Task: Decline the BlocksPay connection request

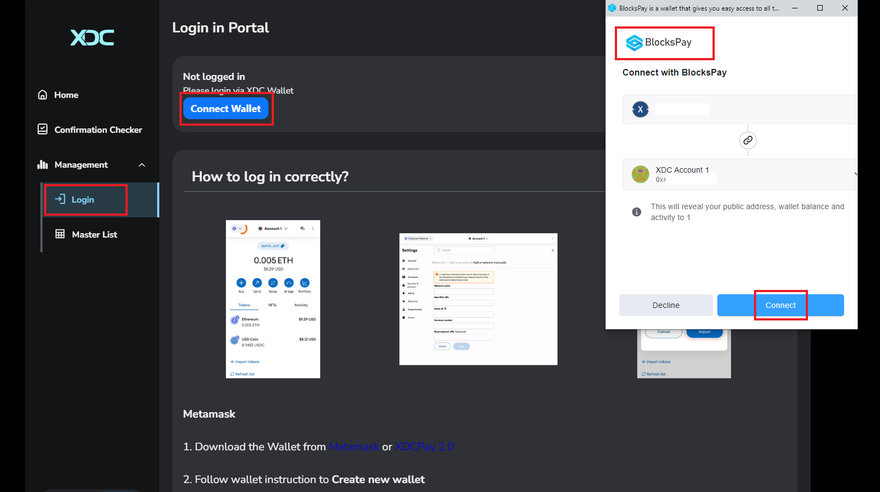Action: pos(666,305)
